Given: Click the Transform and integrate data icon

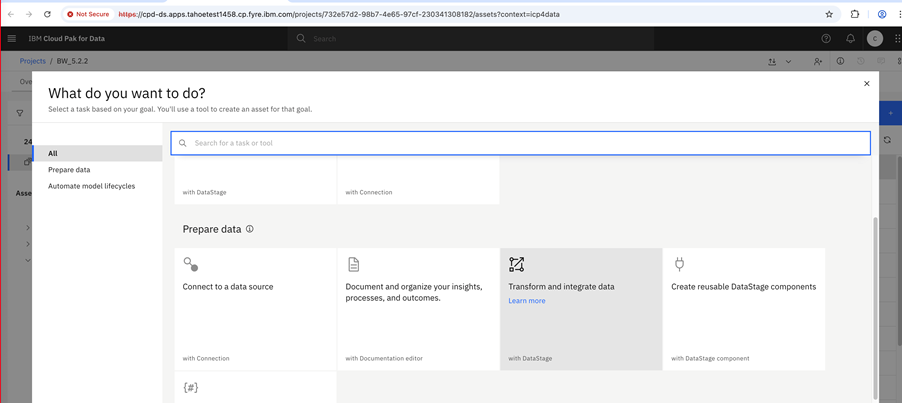Looking at the screenshot, I should [x=517, y=264].
